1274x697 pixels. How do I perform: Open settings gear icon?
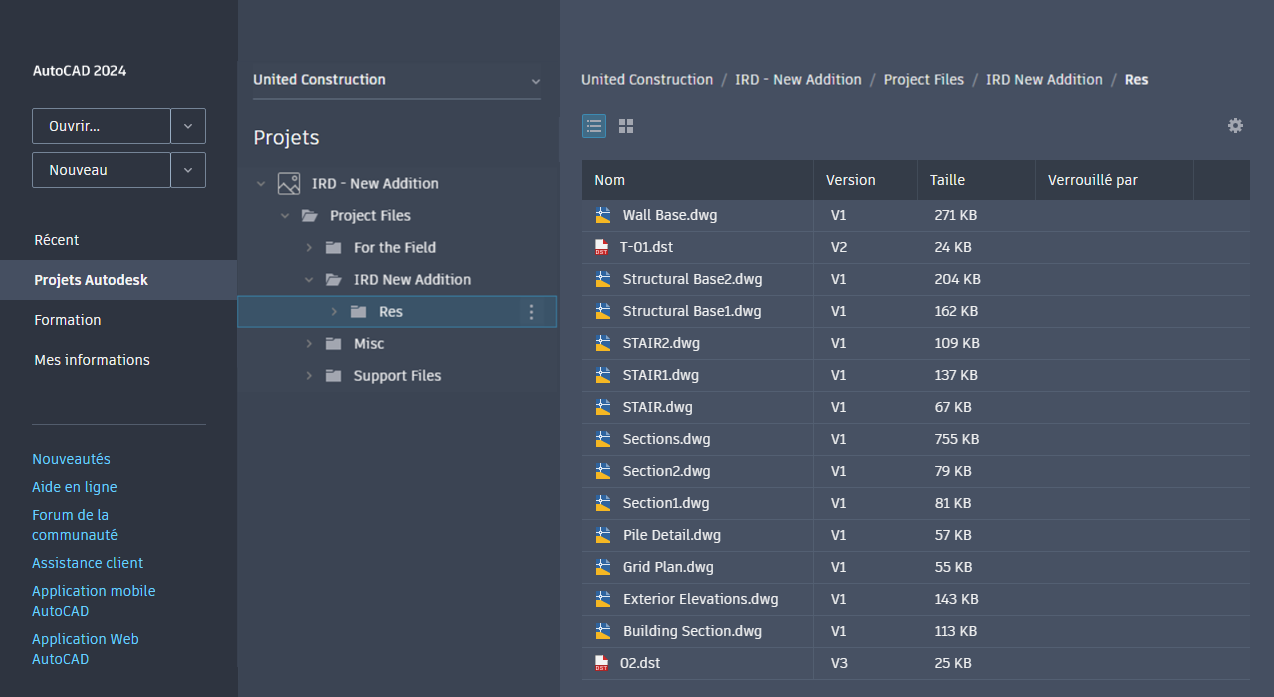pyautogui.click(x=1235, y=125)
